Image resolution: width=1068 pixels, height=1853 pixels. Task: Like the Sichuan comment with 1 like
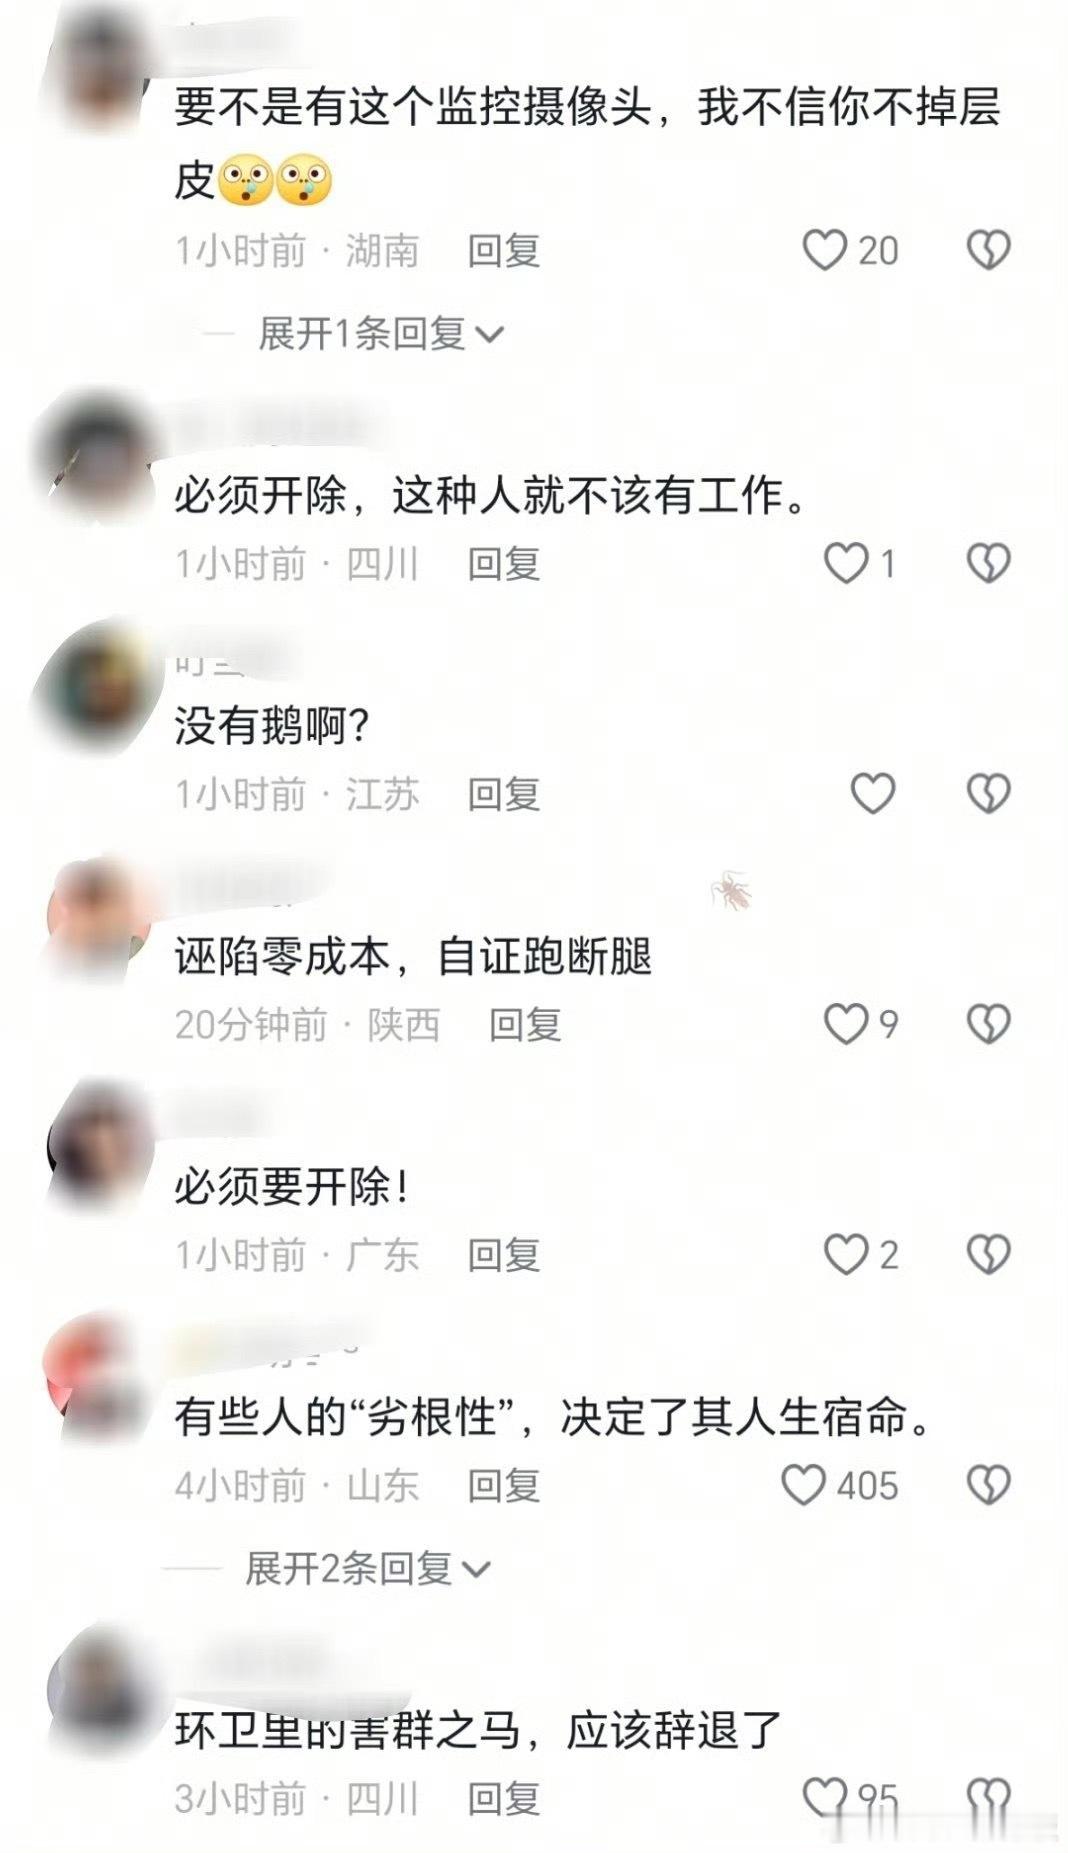pyautogui.click(x=845, y=563)
